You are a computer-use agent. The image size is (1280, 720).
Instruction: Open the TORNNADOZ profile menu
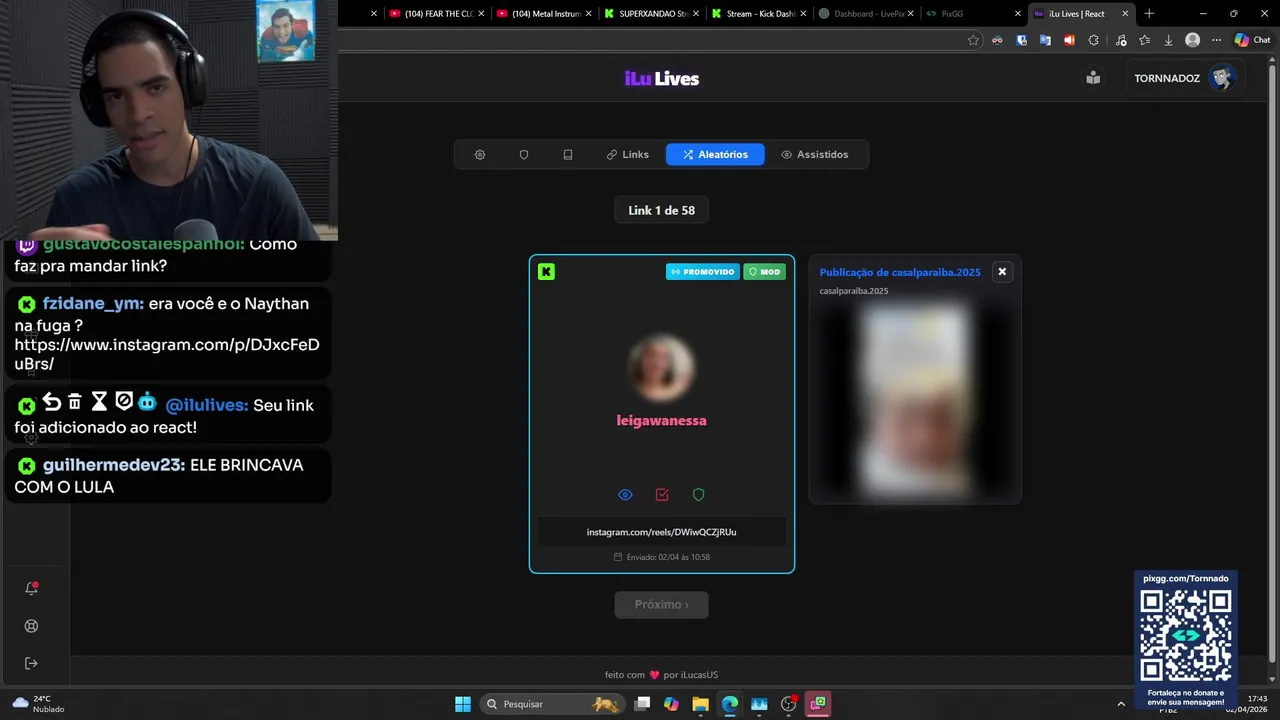coord(1185,78)
